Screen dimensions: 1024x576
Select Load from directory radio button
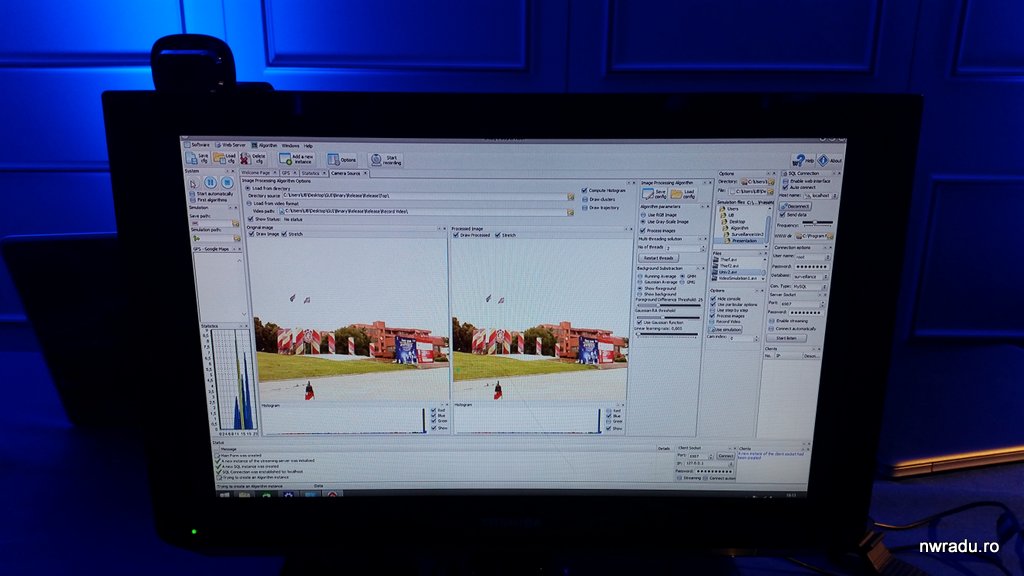point(248,188)
